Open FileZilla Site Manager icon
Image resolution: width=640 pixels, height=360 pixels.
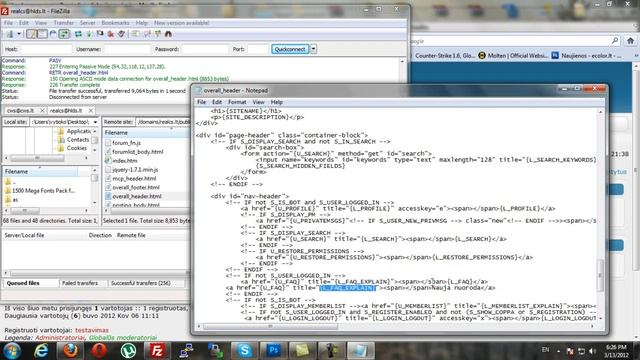click(x=9, y=34)
